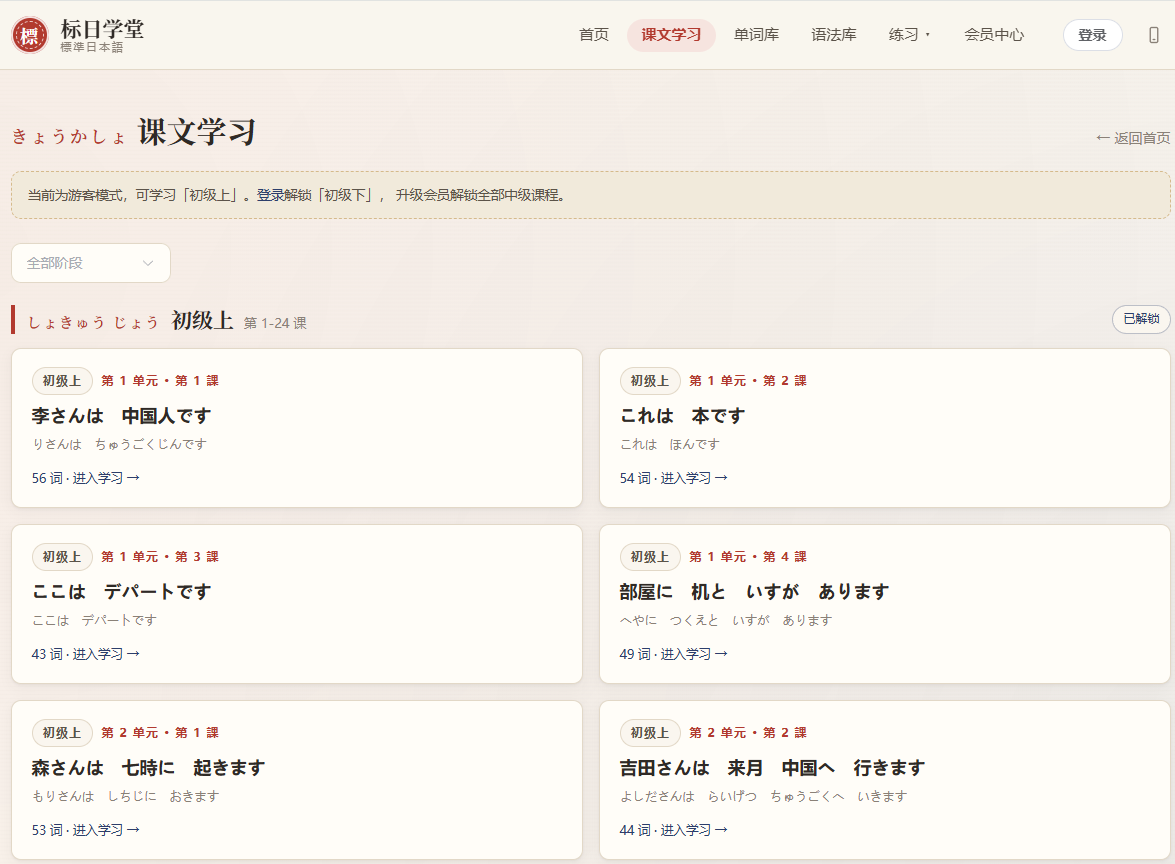Expand the 练习 navigation dropdown
Viewport: 1175px width, 864px height.
tap(909, 35)
